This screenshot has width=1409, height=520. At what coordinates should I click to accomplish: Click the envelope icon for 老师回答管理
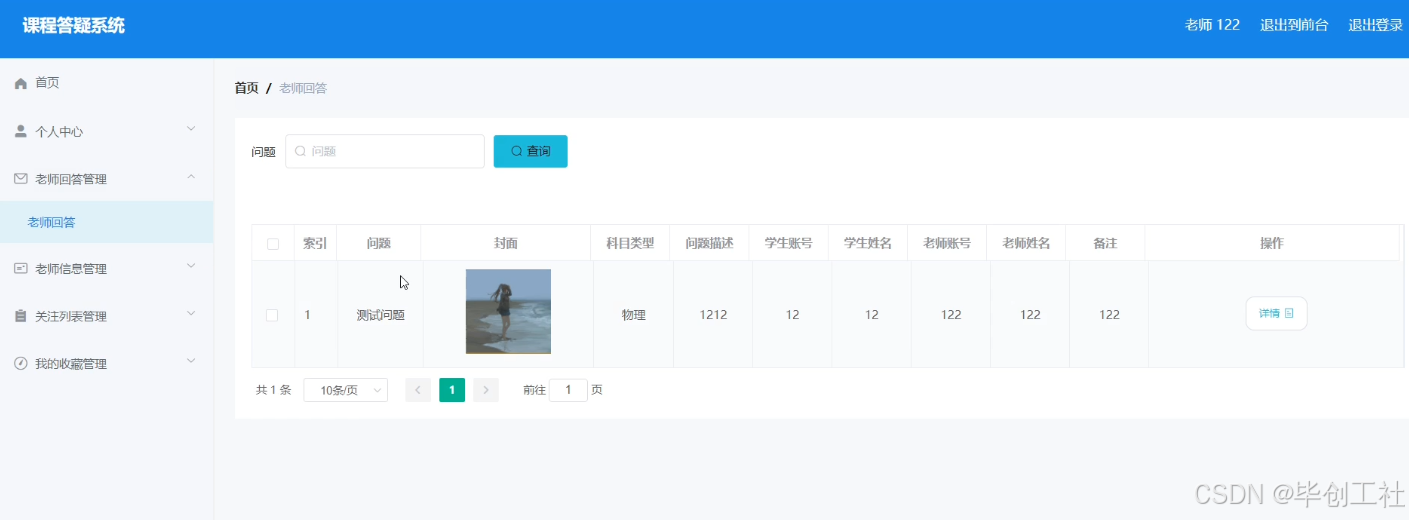[x=21, y=179]
